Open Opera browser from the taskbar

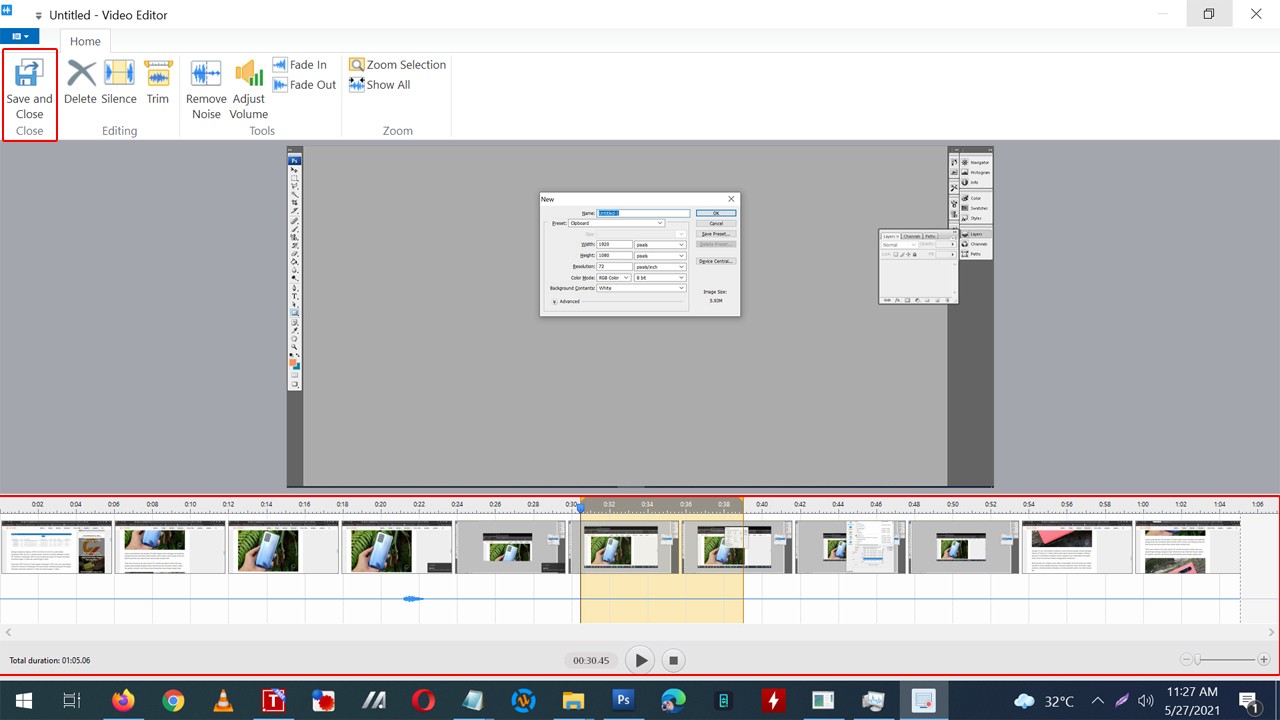[423, 700]
